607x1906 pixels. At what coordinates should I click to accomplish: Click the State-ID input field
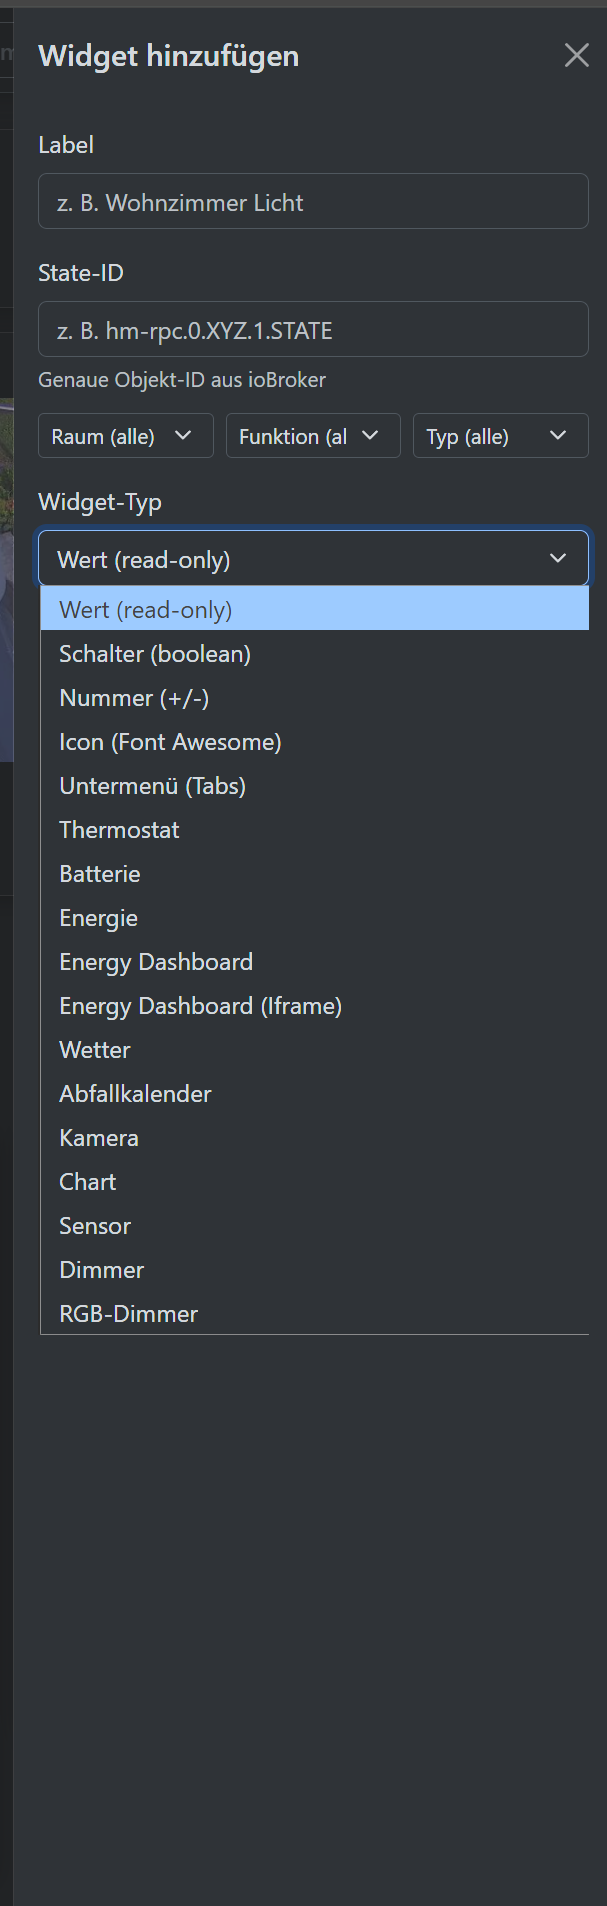tap(313, 330)
